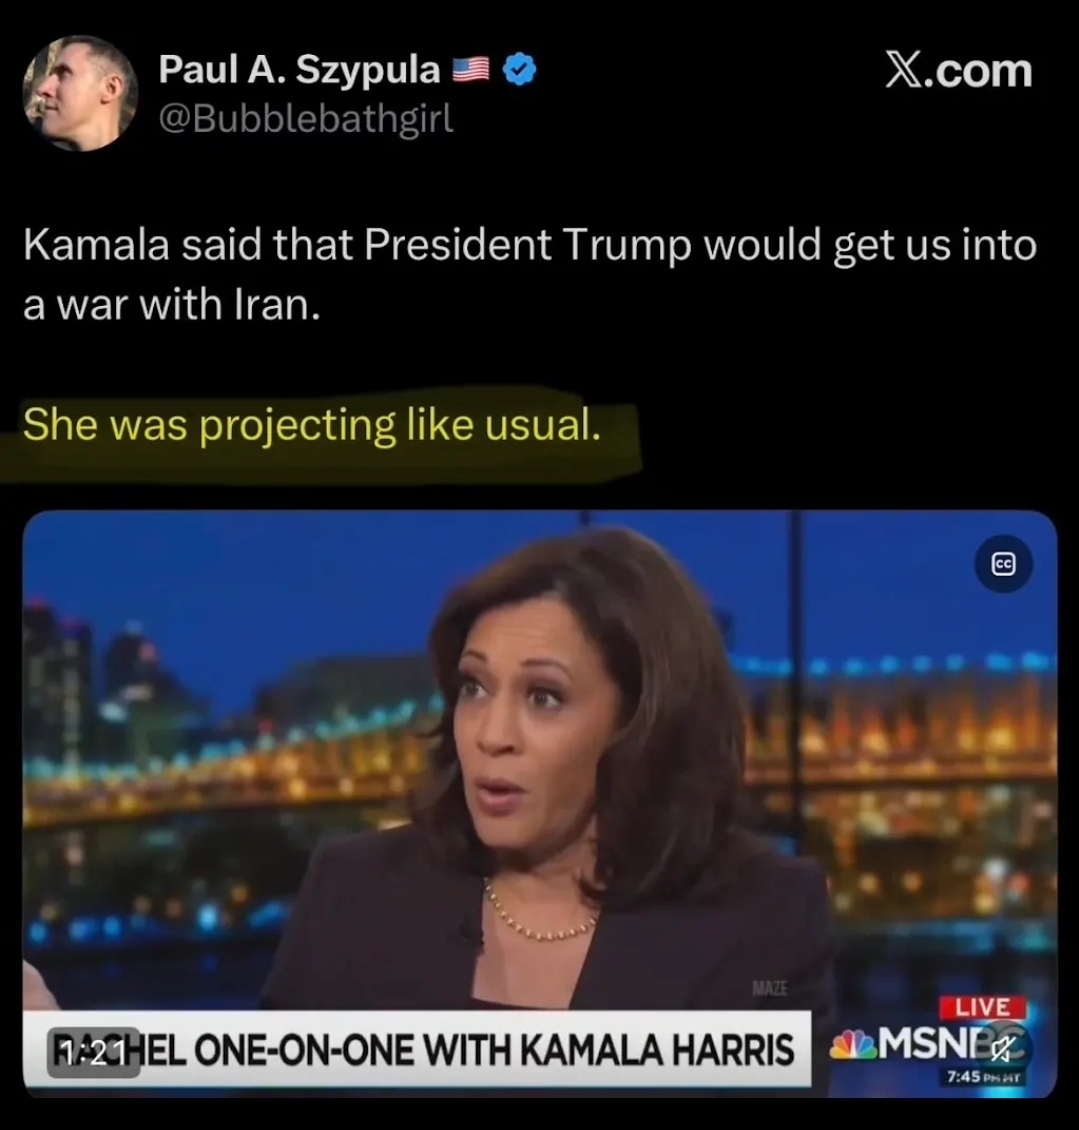Viewport: 1079px width, 1130px height.
Task: Click the 1:21 remaining time badge
Action: [94, 1053]
